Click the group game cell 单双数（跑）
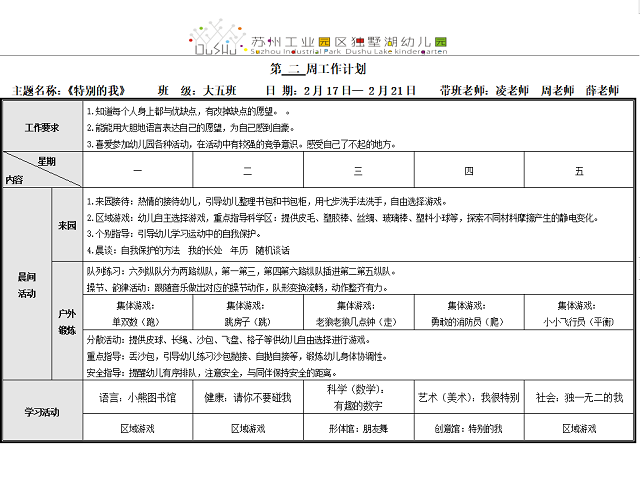This screenshot has width=640, height=480. pos(136,313)
